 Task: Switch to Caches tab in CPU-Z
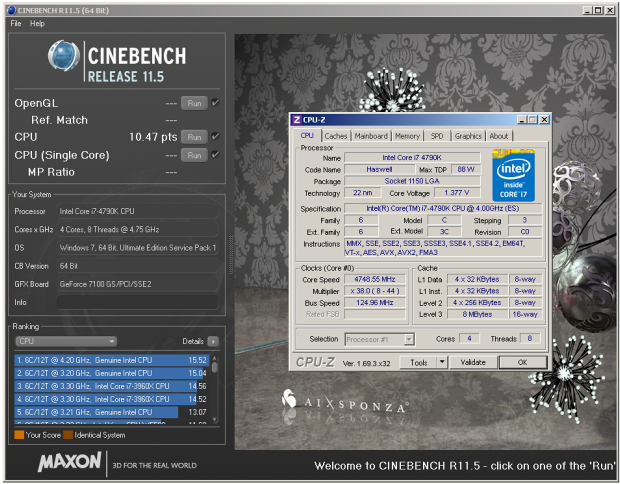336,136
